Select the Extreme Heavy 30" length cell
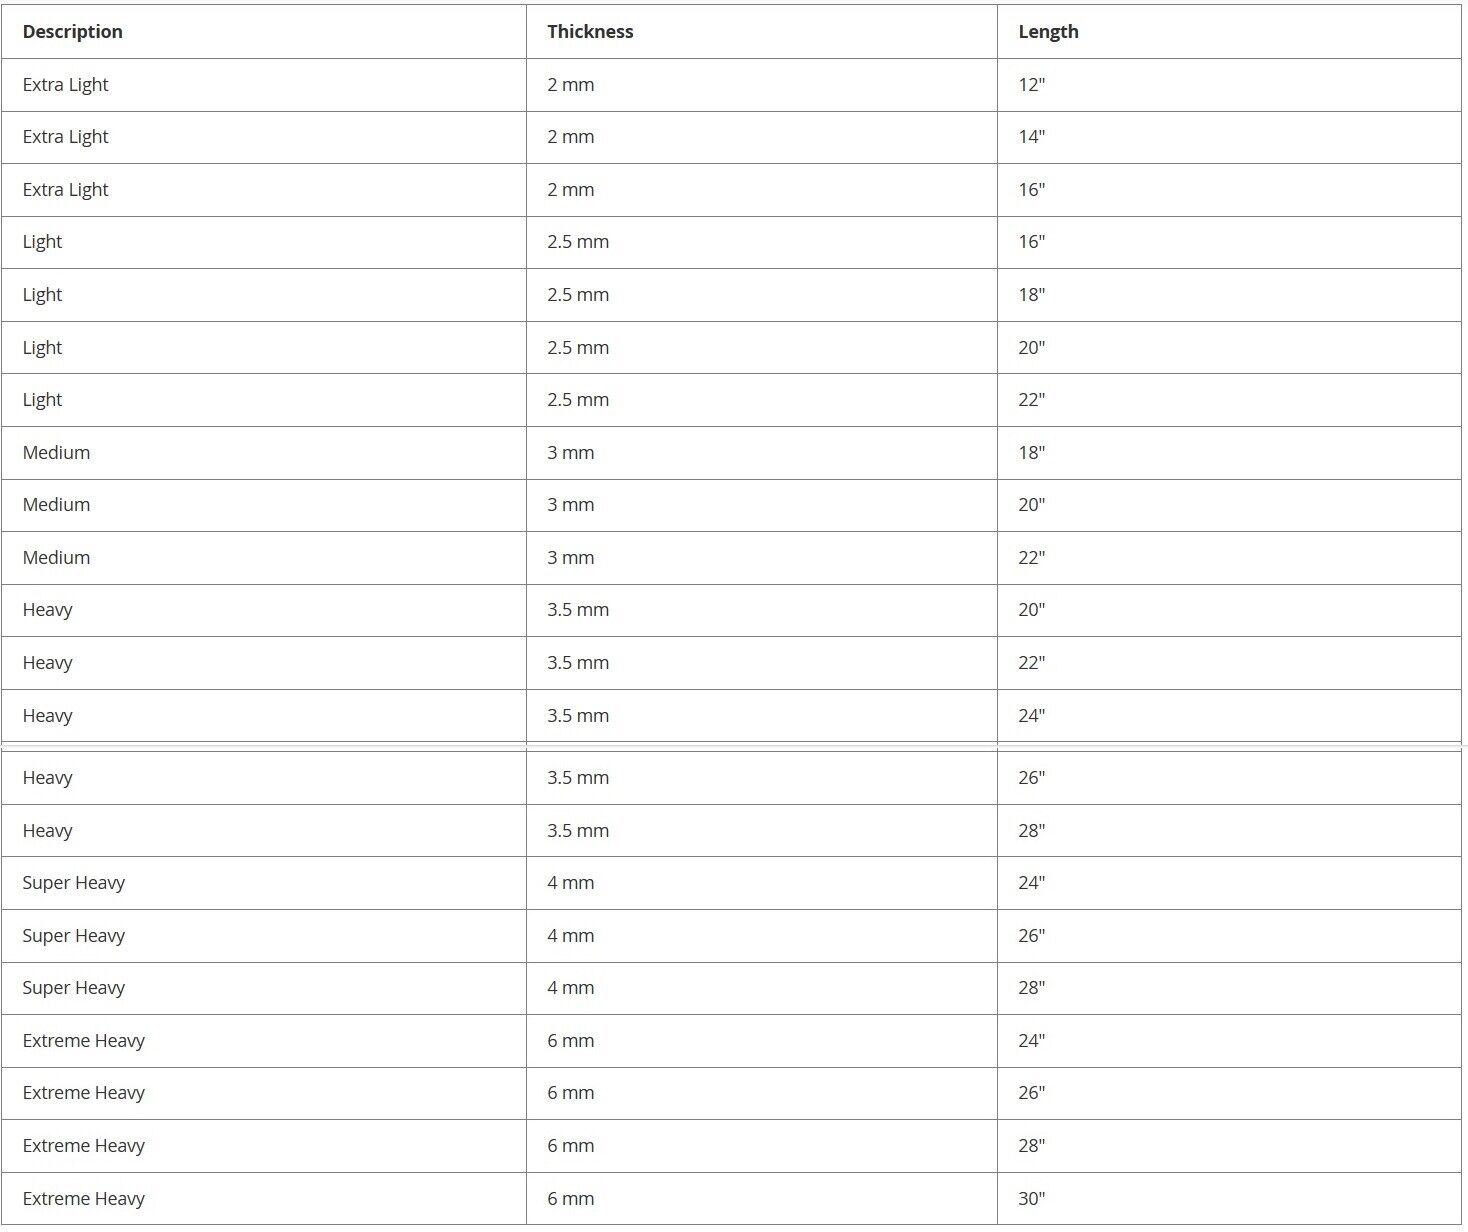1468x1232 pixels. pos(1229,1199)
